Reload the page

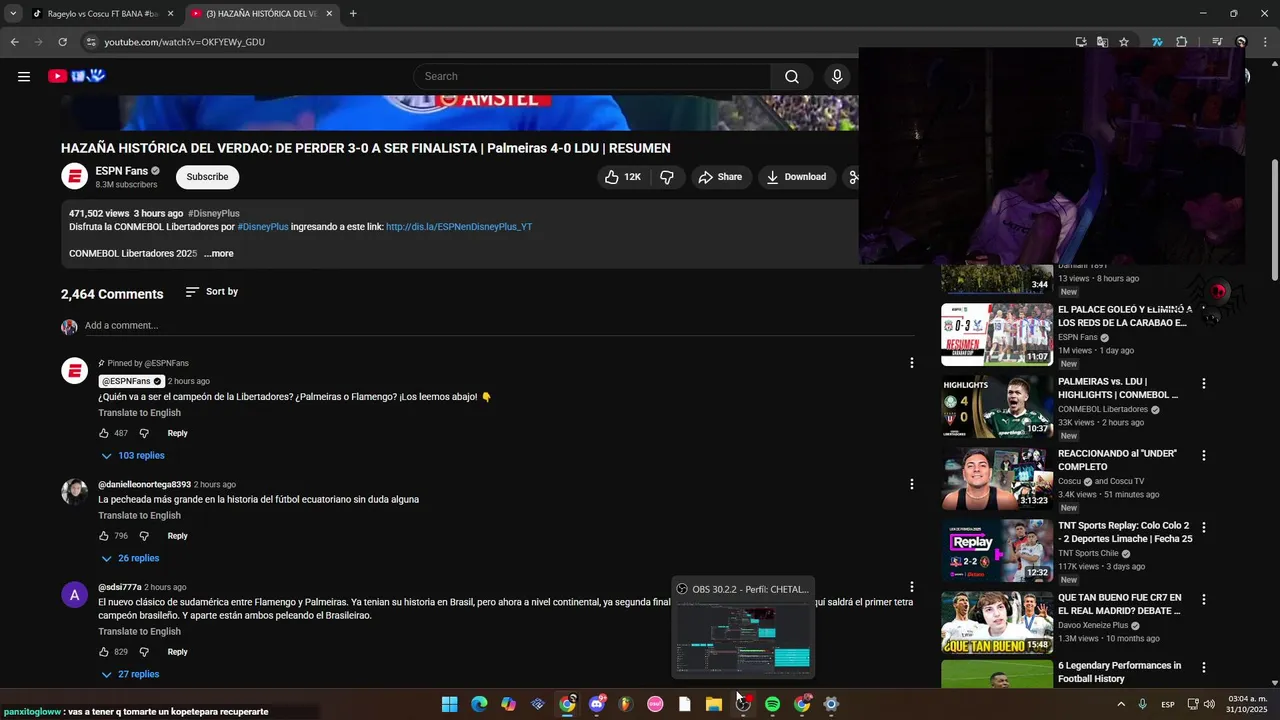tap(62, 42)
